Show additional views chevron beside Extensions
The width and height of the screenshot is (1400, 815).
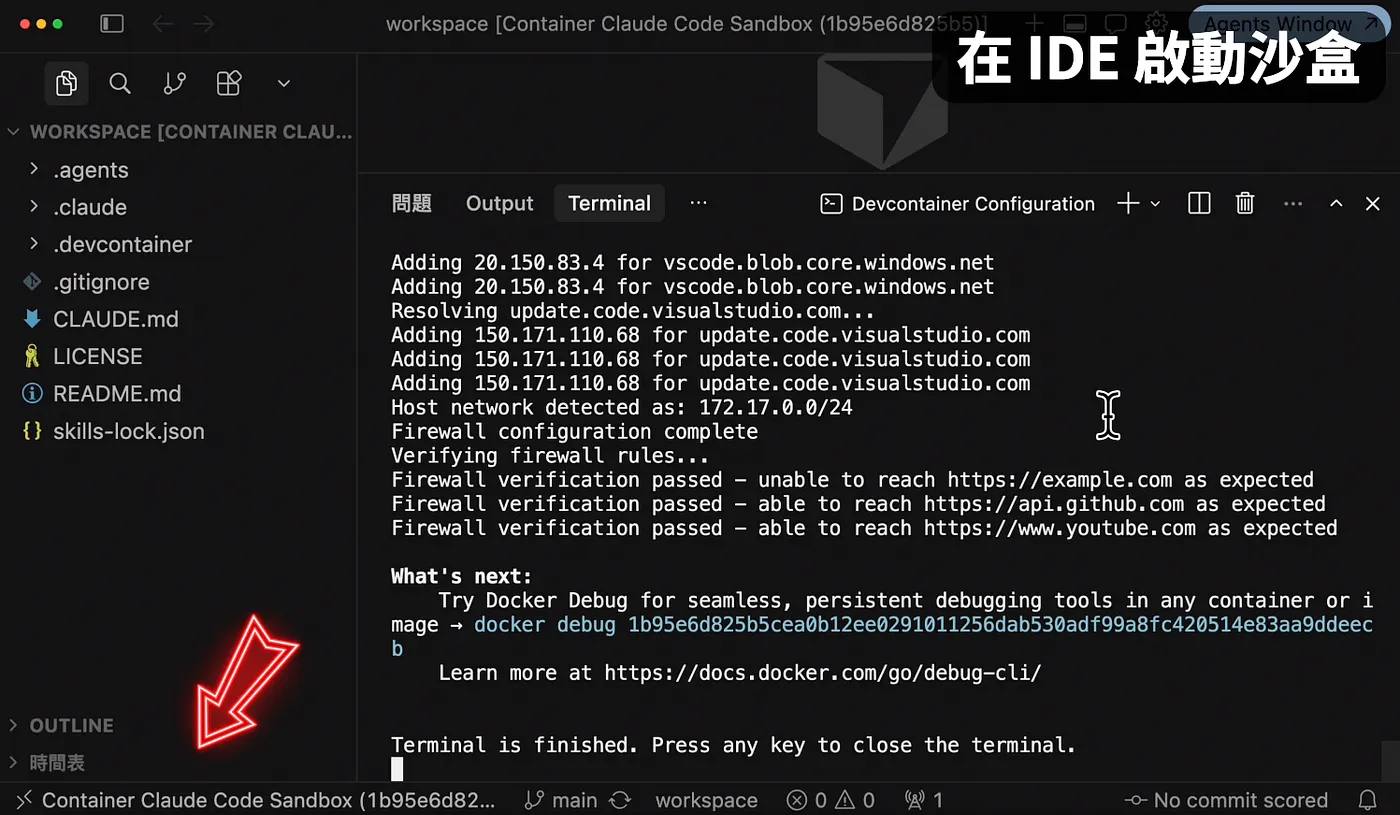click(x=284, y=83)
